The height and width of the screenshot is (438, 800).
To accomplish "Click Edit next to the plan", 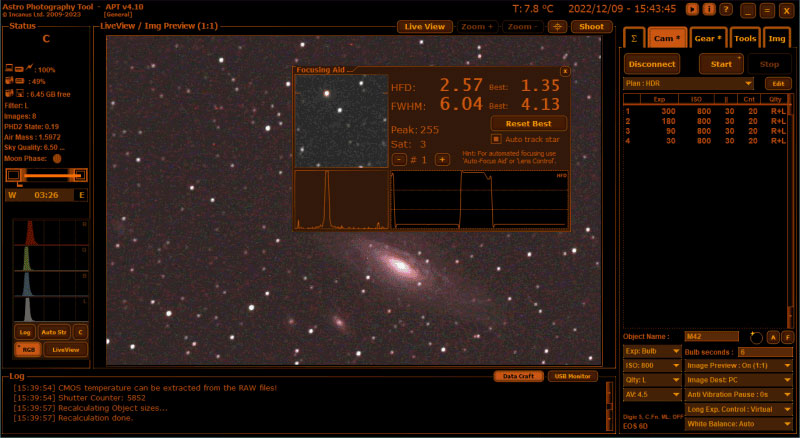I will [778, 84].
